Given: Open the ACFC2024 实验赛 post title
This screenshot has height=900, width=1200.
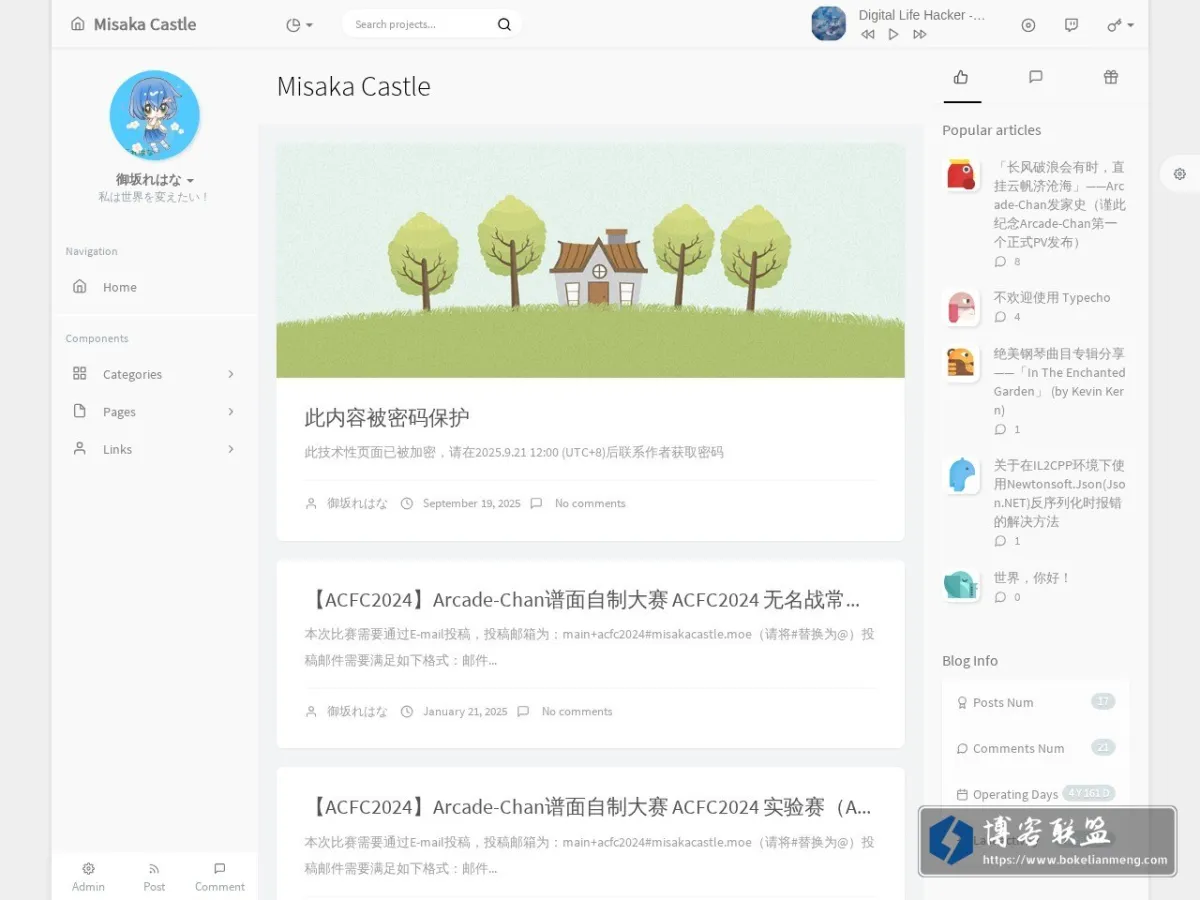Looking at the screenshot, I should tap(588, 807).
